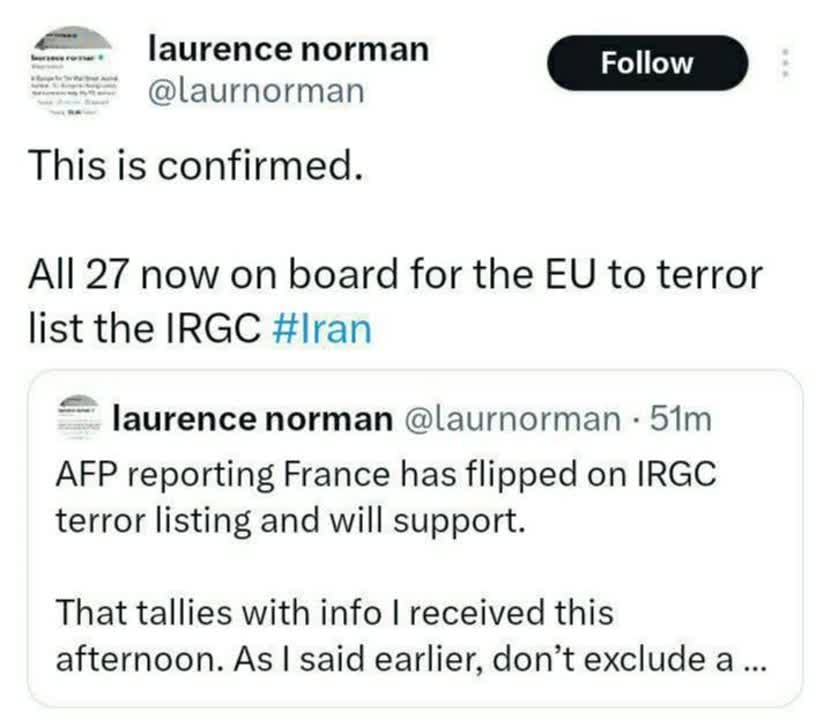Click 'terror listing and will support.' line
The height and width of the screenshot is (719, 831).
290,521
